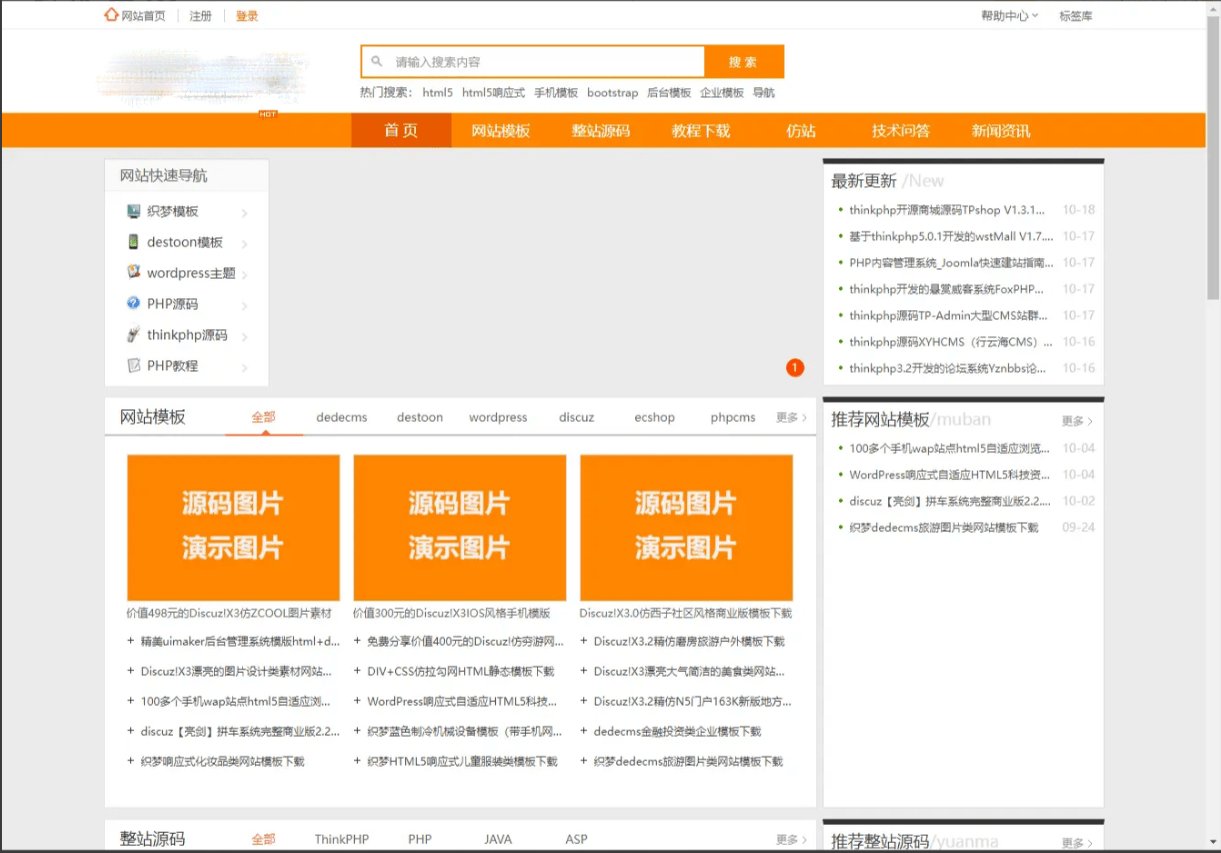The width and height of the screenshot is (1221, 853).
Task: Open dedecms金融投资类企业模板下载 link
Action: (677, 732)
